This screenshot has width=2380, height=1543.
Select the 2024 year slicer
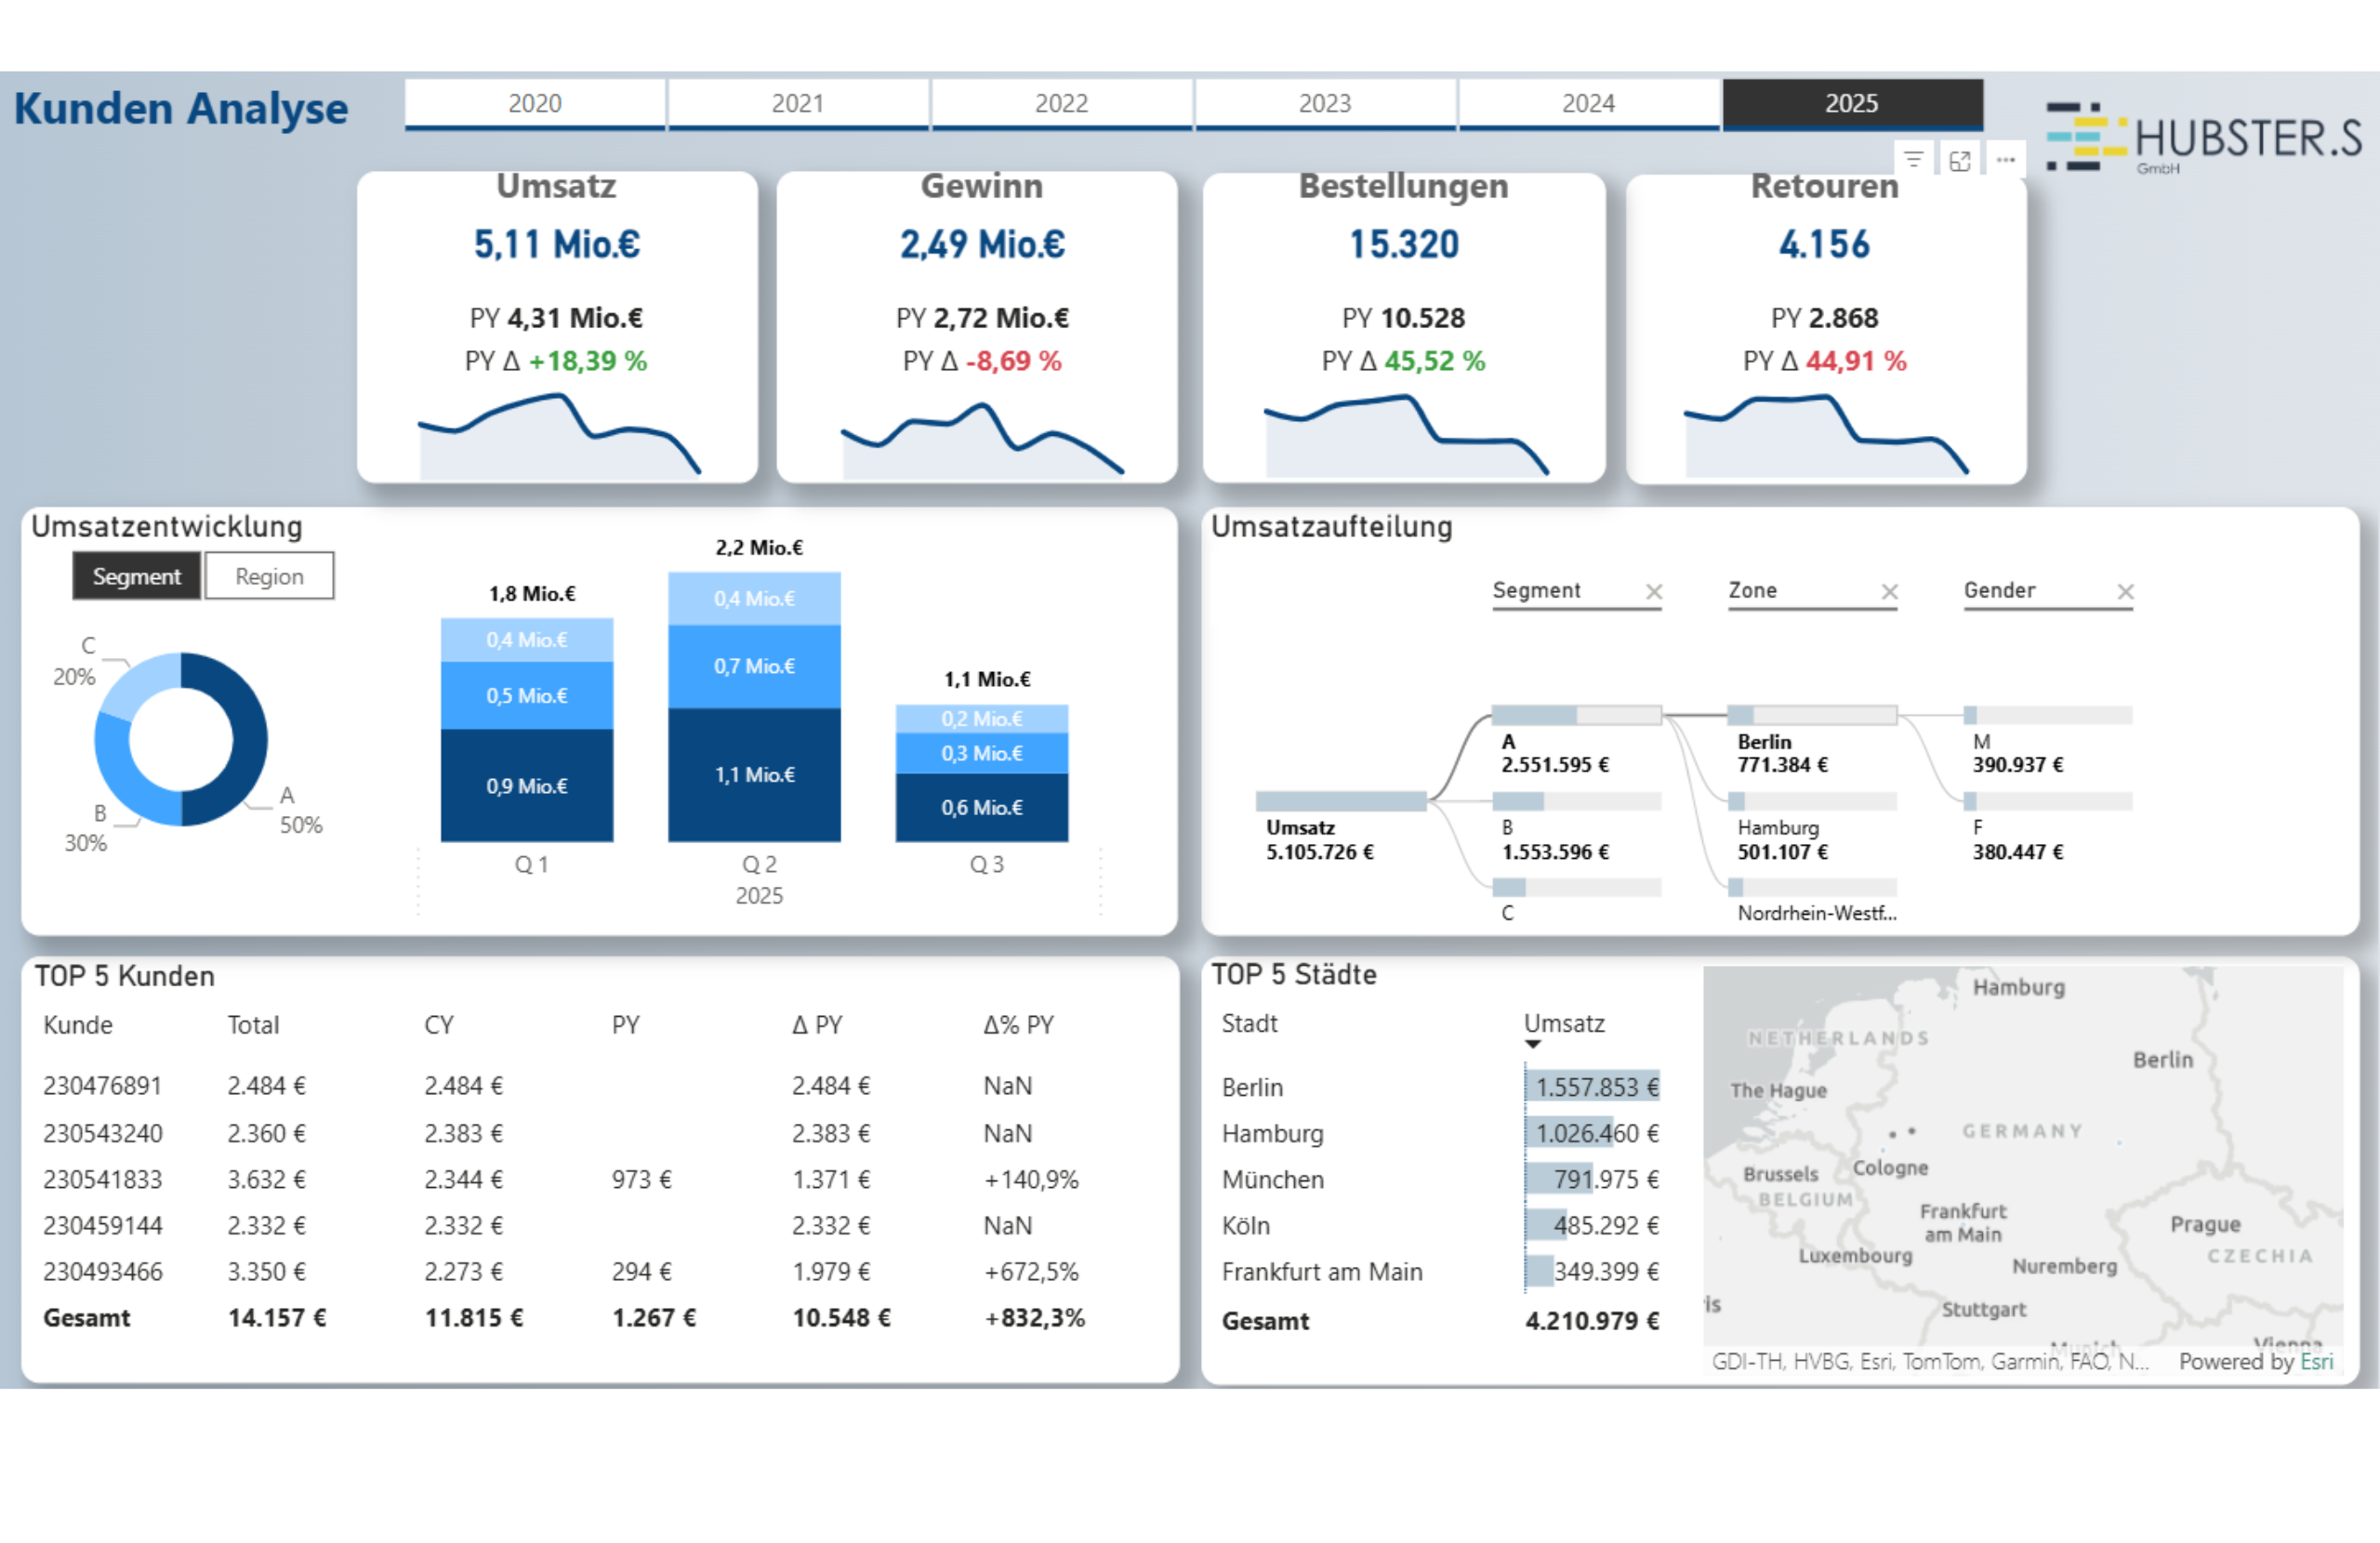coord(1587,104)
